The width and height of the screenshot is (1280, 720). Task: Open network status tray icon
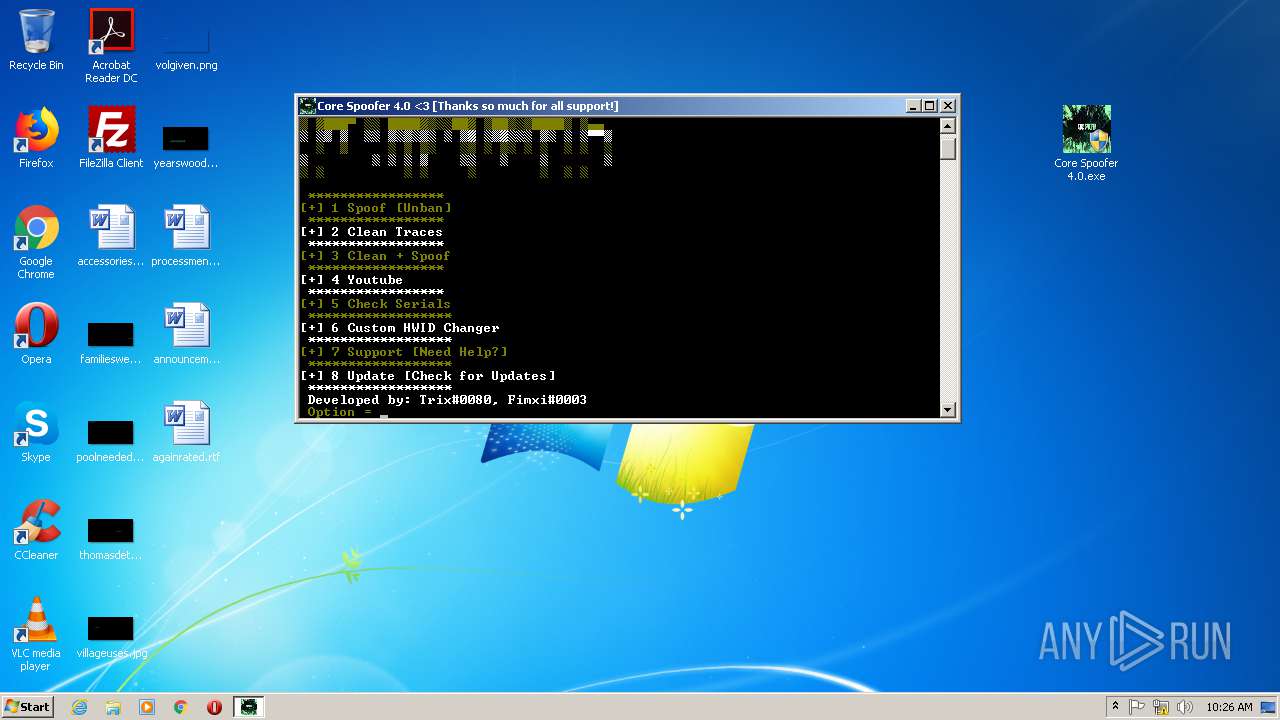[x=1161, y=707]
